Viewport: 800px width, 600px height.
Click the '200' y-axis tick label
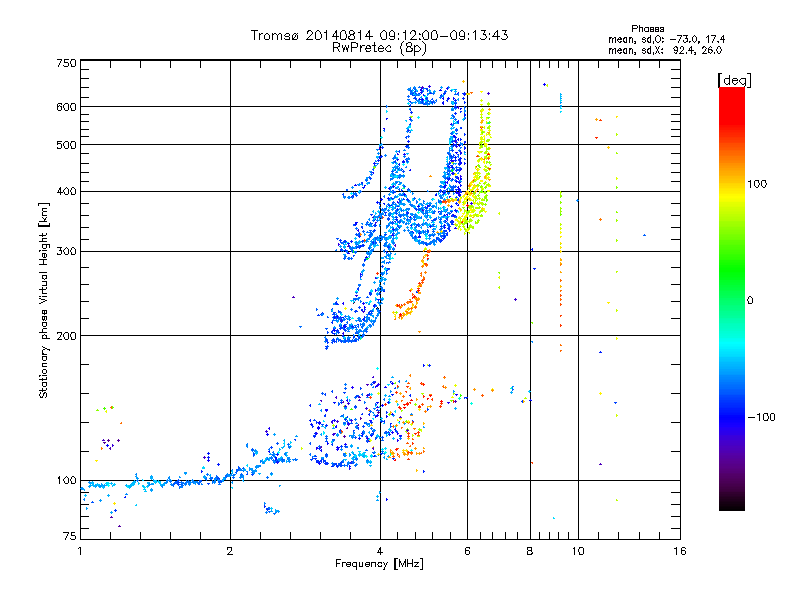[67, 336]
